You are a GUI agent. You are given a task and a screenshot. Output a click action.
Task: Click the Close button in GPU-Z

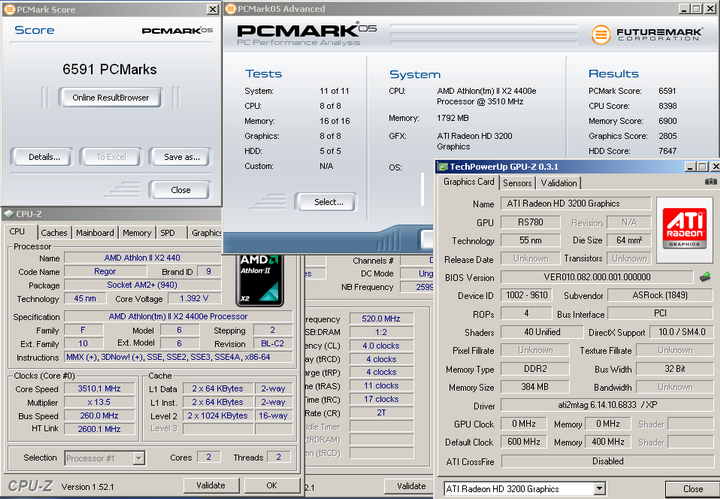pos(692,489)
